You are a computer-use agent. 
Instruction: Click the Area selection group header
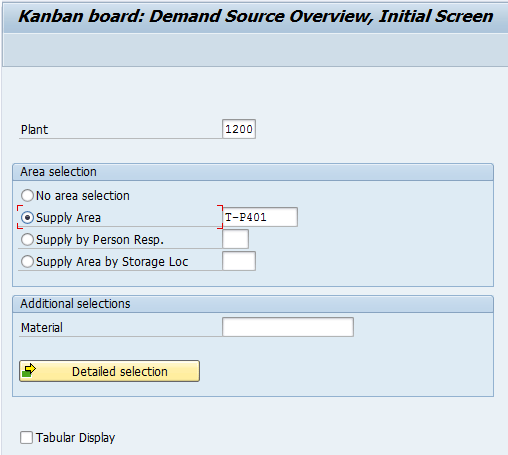(x=253, y=172)
